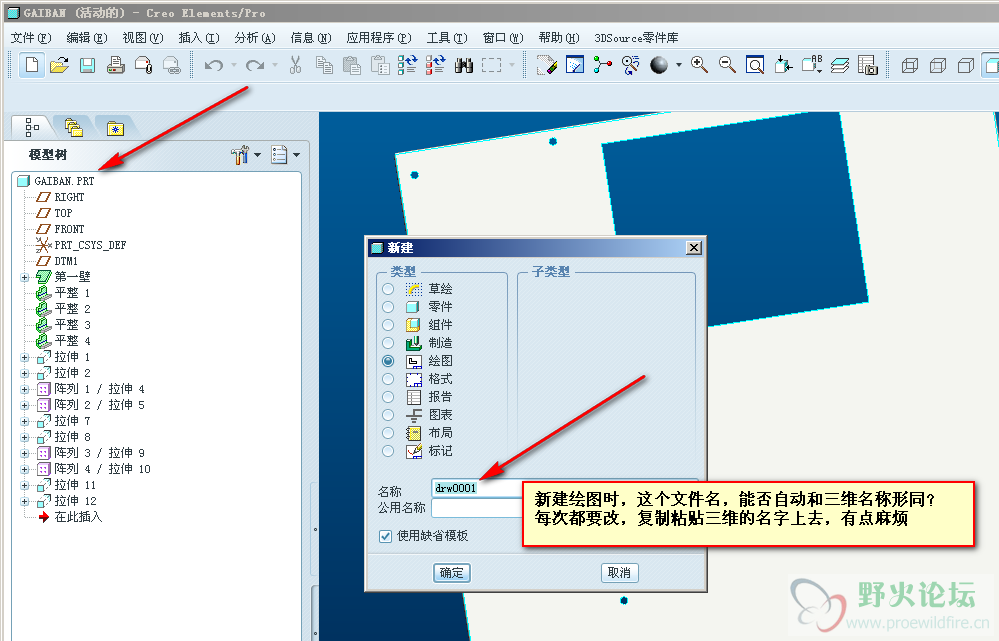Open a file with the folder icon

point(59,65)
